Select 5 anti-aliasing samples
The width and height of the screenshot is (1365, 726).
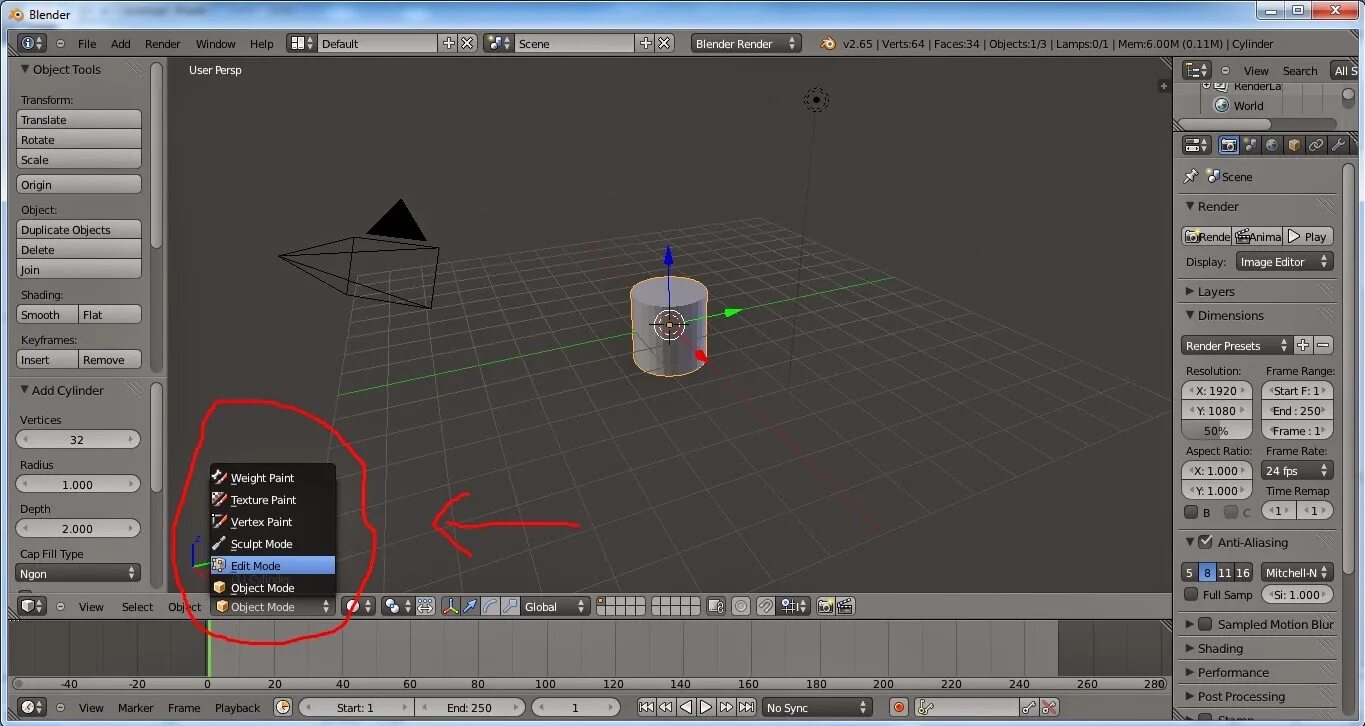click(1189, 573)
